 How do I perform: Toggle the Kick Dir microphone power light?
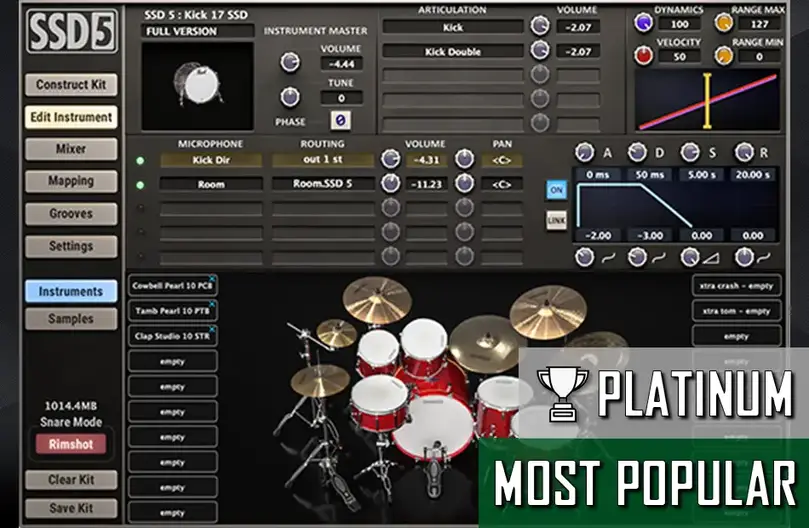click(x=140, y=161)
